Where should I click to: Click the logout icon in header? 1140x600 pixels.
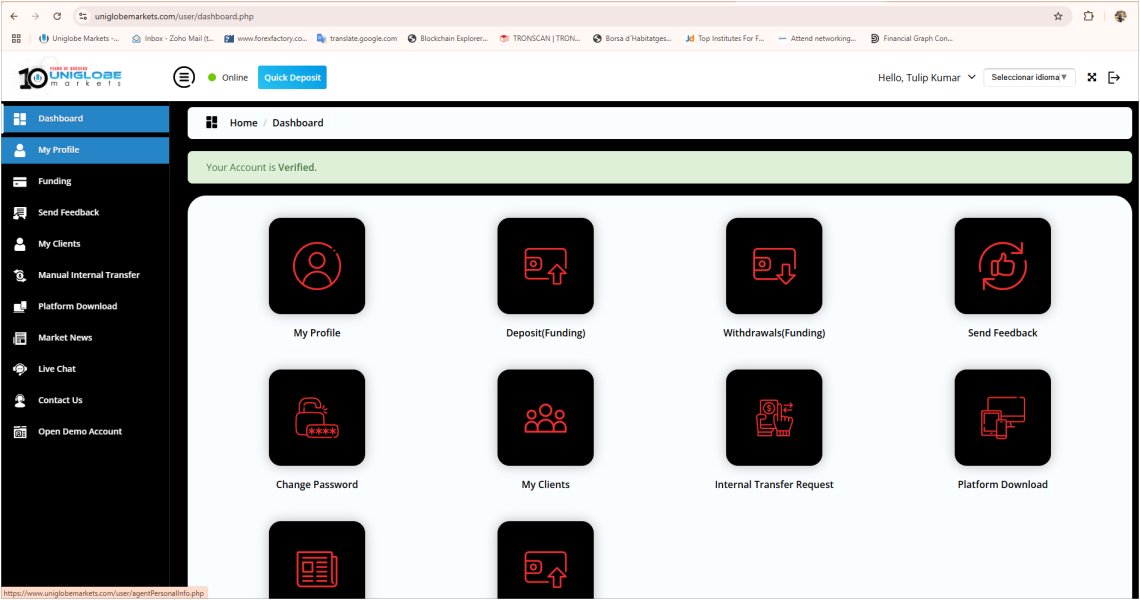pos(1114,77)
